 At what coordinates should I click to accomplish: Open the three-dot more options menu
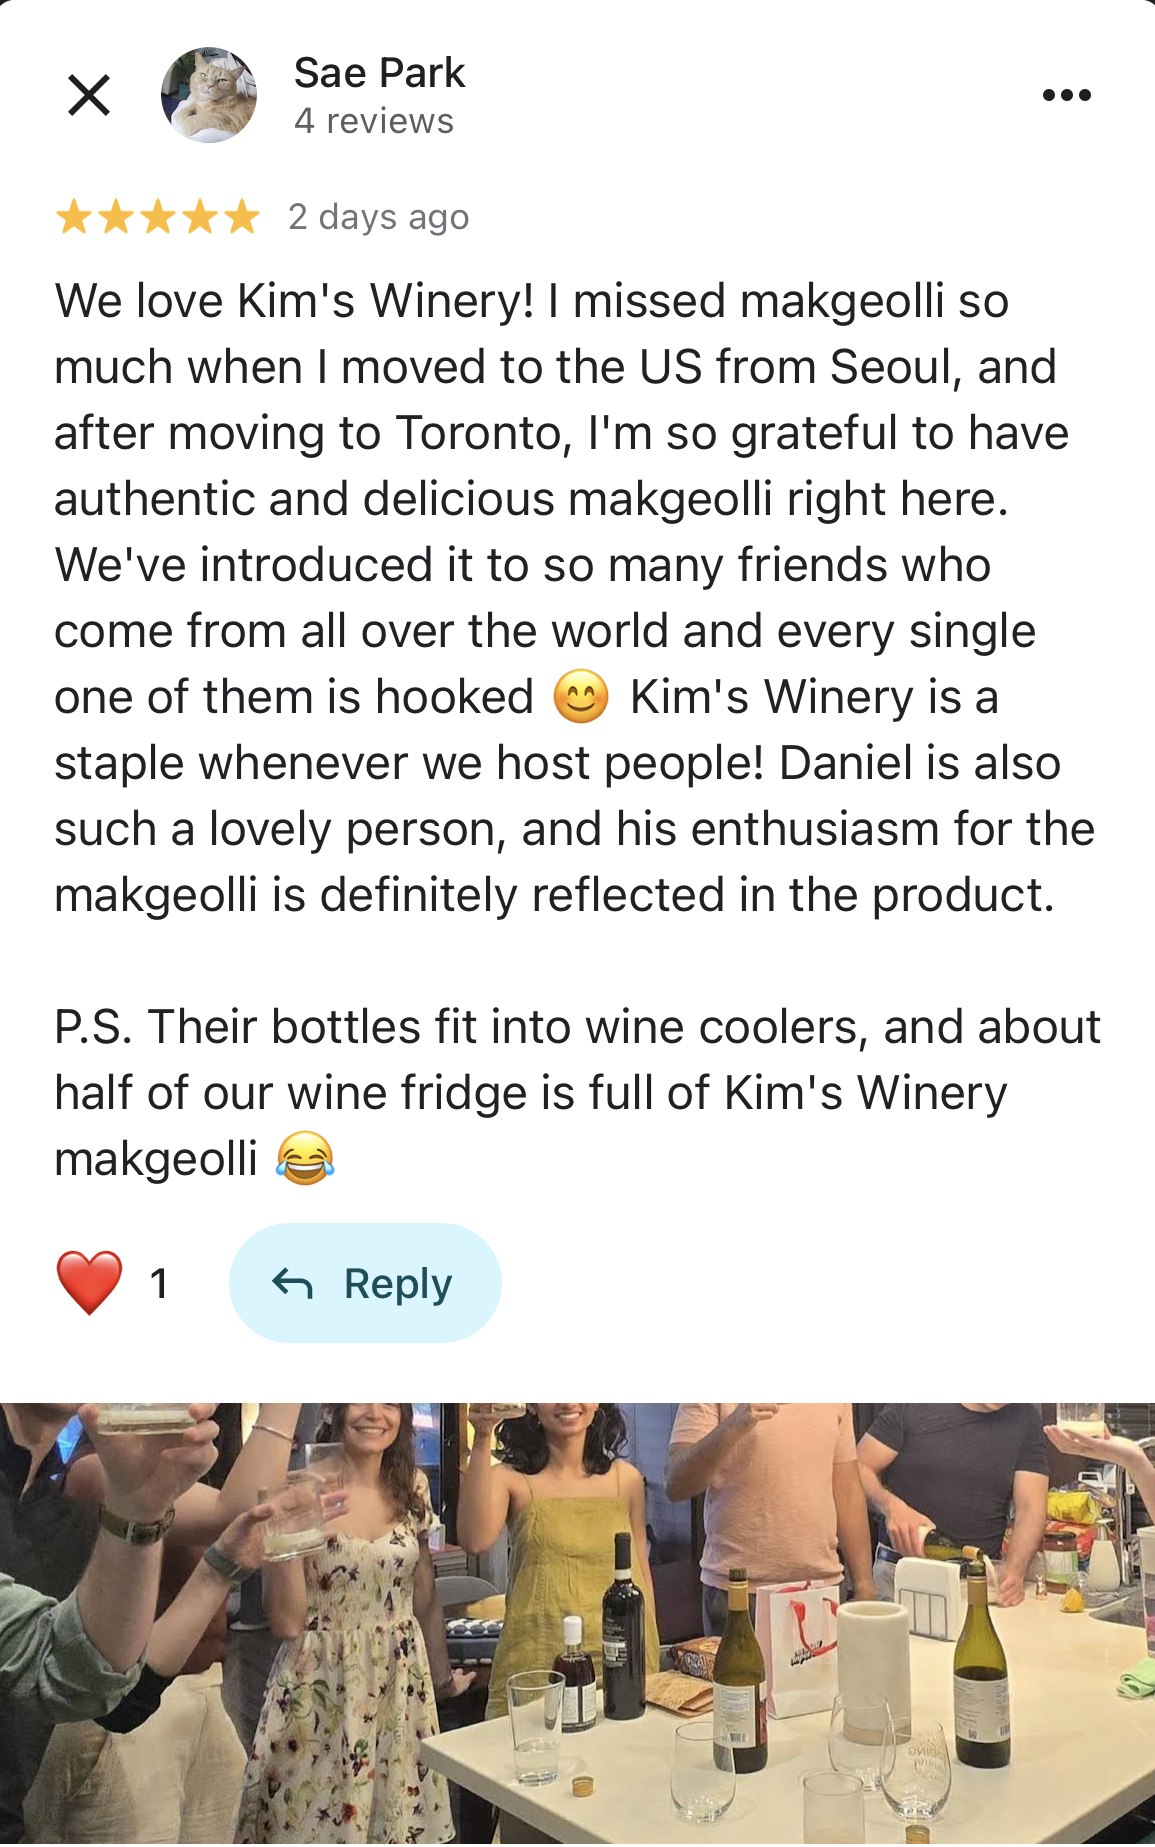tap(1066, 96)
